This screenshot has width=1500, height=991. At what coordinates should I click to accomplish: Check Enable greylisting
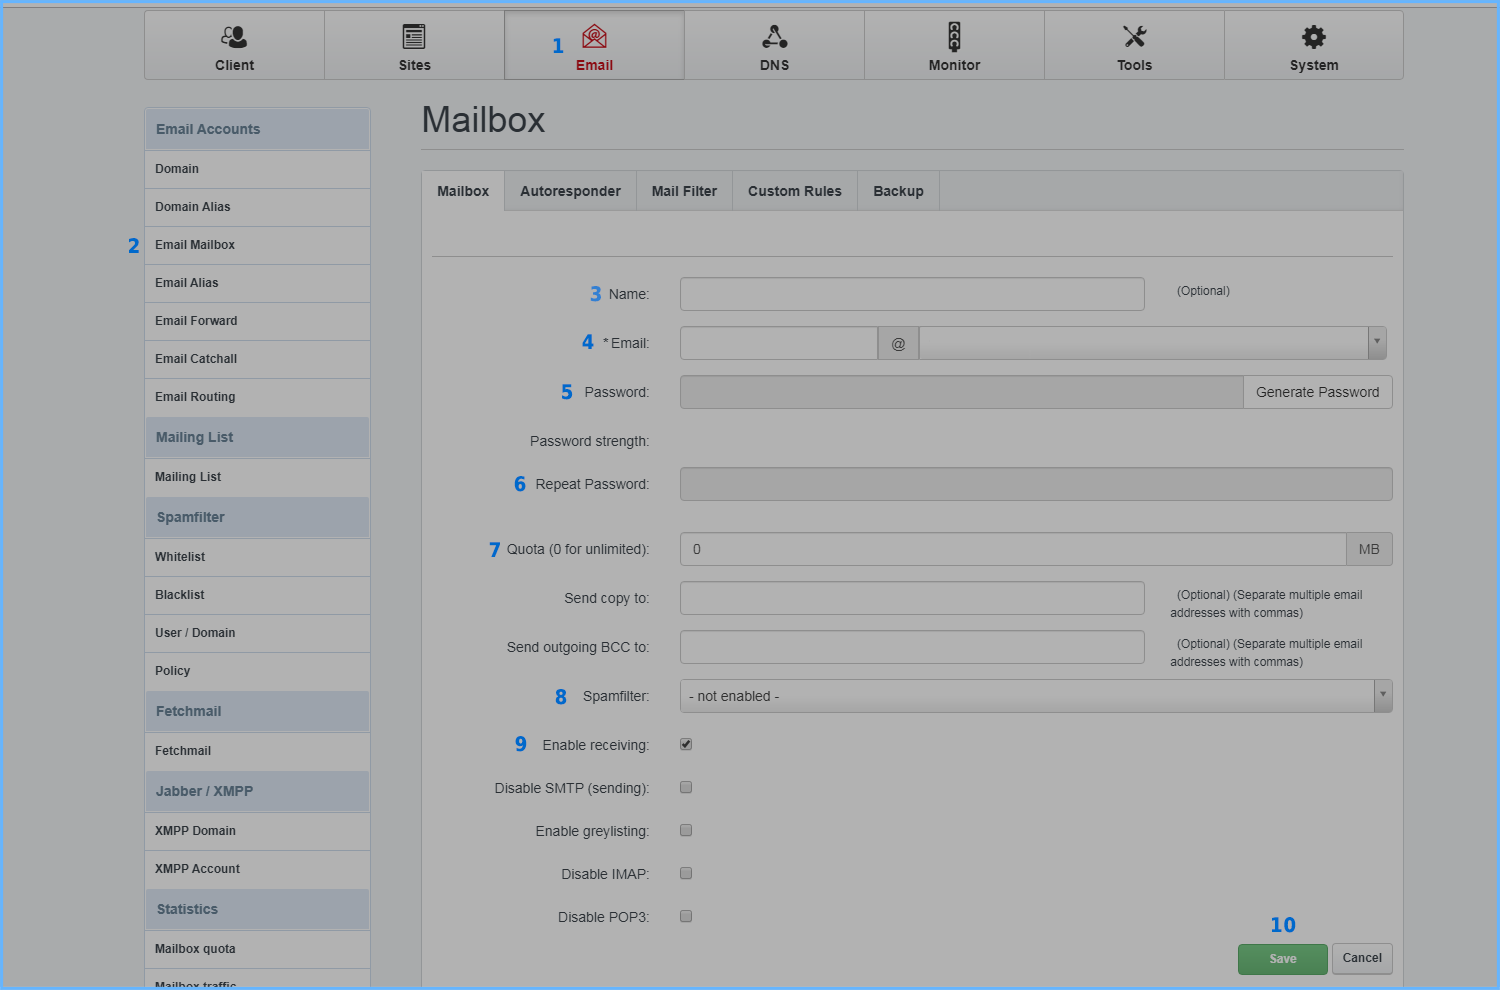click(x=686, y=830)
